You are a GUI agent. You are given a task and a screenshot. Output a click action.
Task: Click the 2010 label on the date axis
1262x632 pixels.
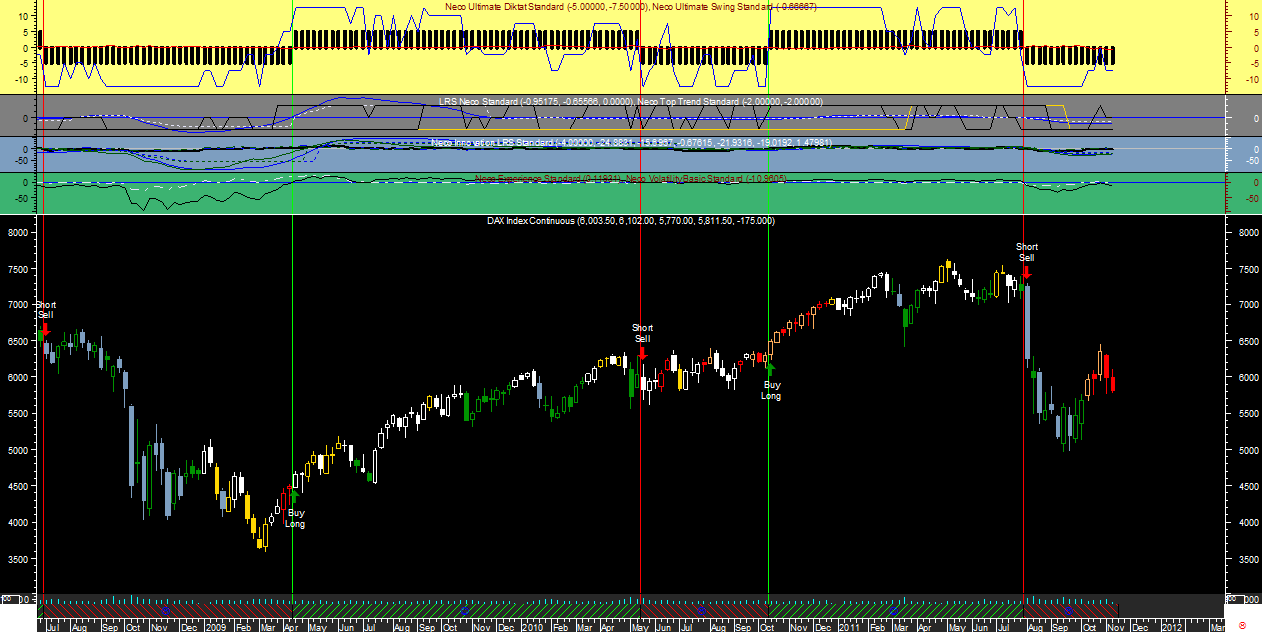point(533,626)
